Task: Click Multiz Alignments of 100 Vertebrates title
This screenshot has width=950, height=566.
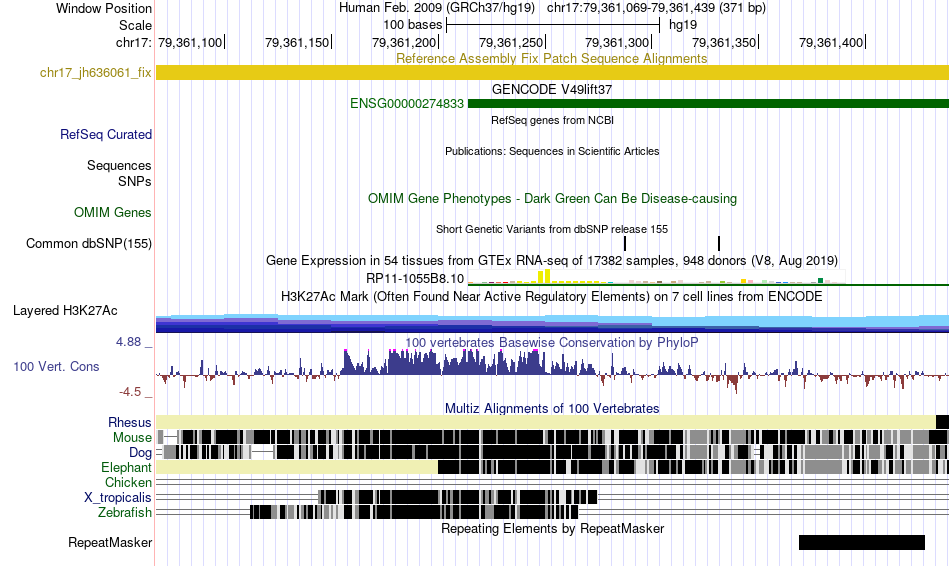Action: 552,408
